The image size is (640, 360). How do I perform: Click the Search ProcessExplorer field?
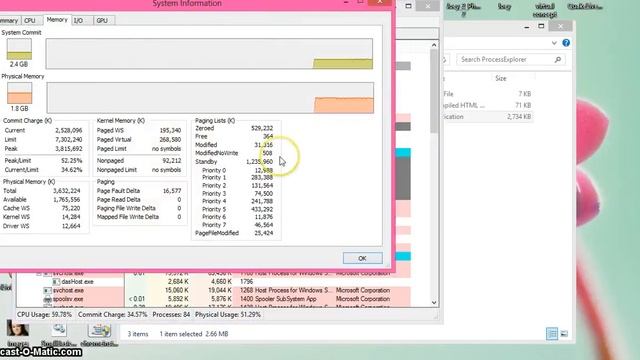[x=511, y=60]
